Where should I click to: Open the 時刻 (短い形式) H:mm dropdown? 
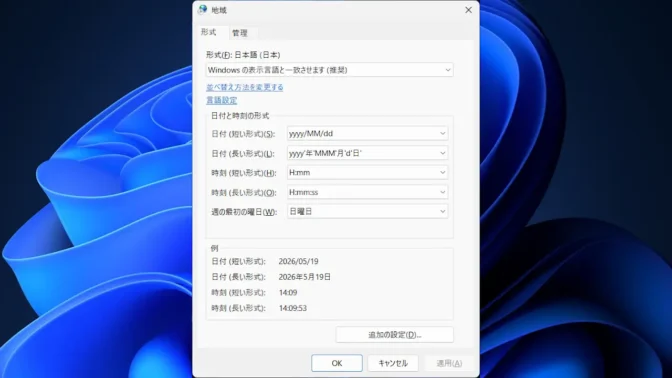pos(367,173)
